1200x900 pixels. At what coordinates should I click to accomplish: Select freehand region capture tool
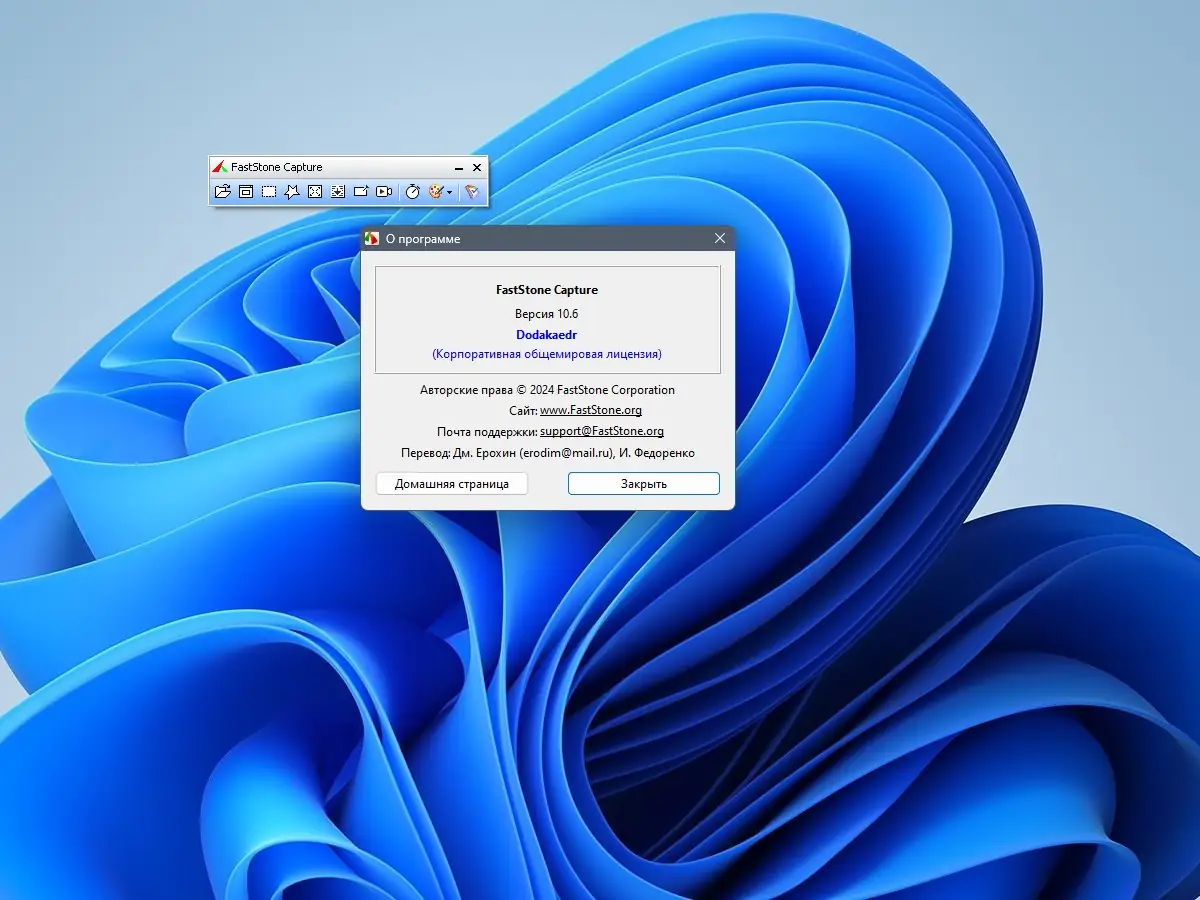pos(292,192)
